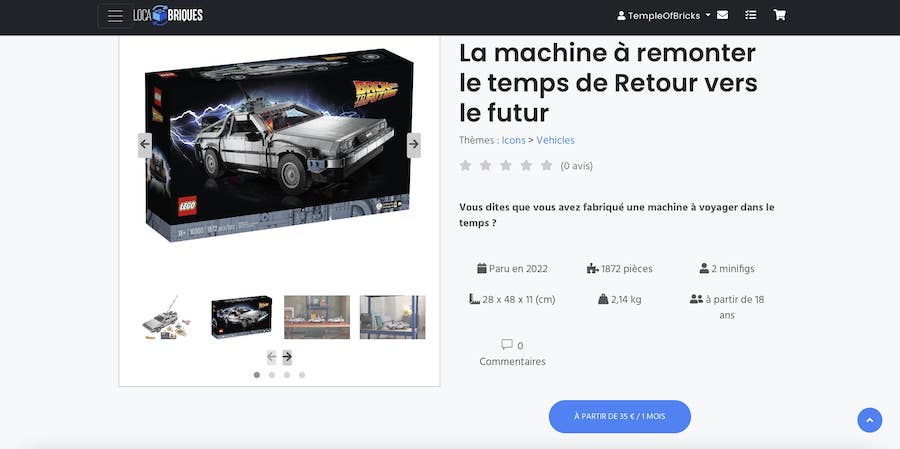900x449 pixels.
Task: Open the hamburger navigation menu
Action: [x=115, y=16]
